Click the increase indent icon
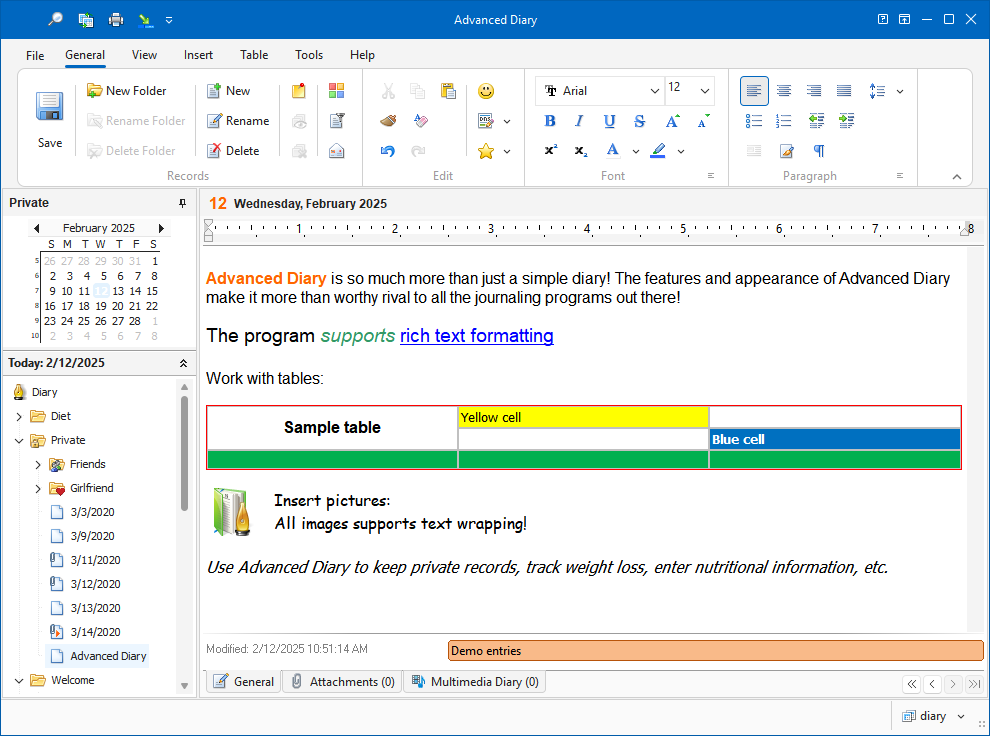 point(847,121)
